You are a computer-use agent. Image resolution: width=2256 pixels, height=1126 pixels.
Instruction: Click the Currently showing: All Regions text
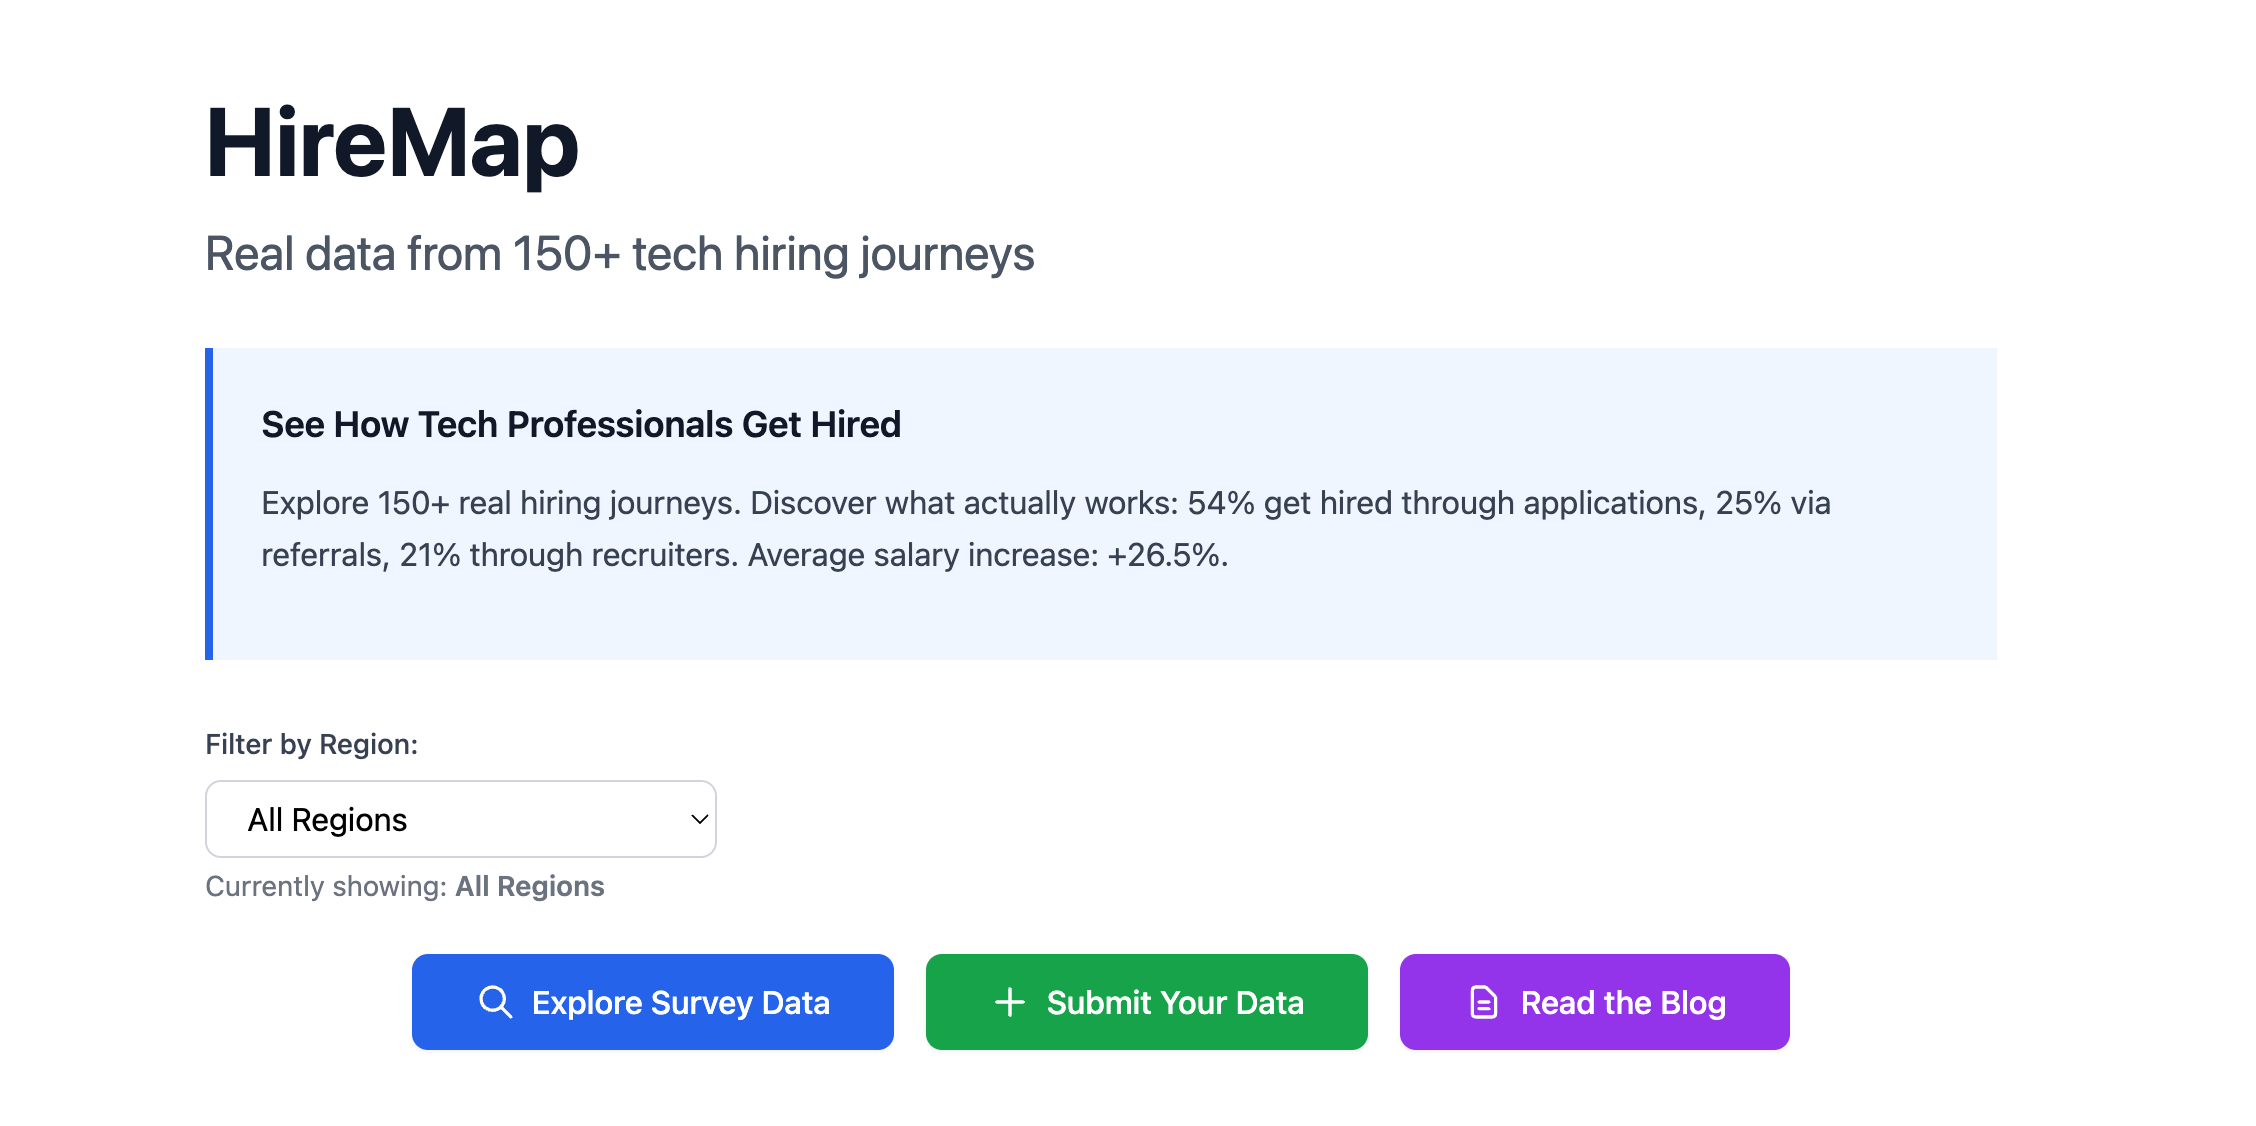tap(404, 886)
